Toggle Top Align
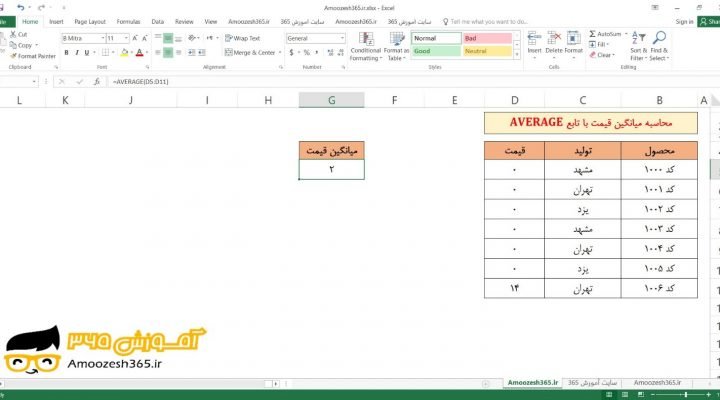The image size is (720, 400). pyautogui.click(x=158, y=38)
